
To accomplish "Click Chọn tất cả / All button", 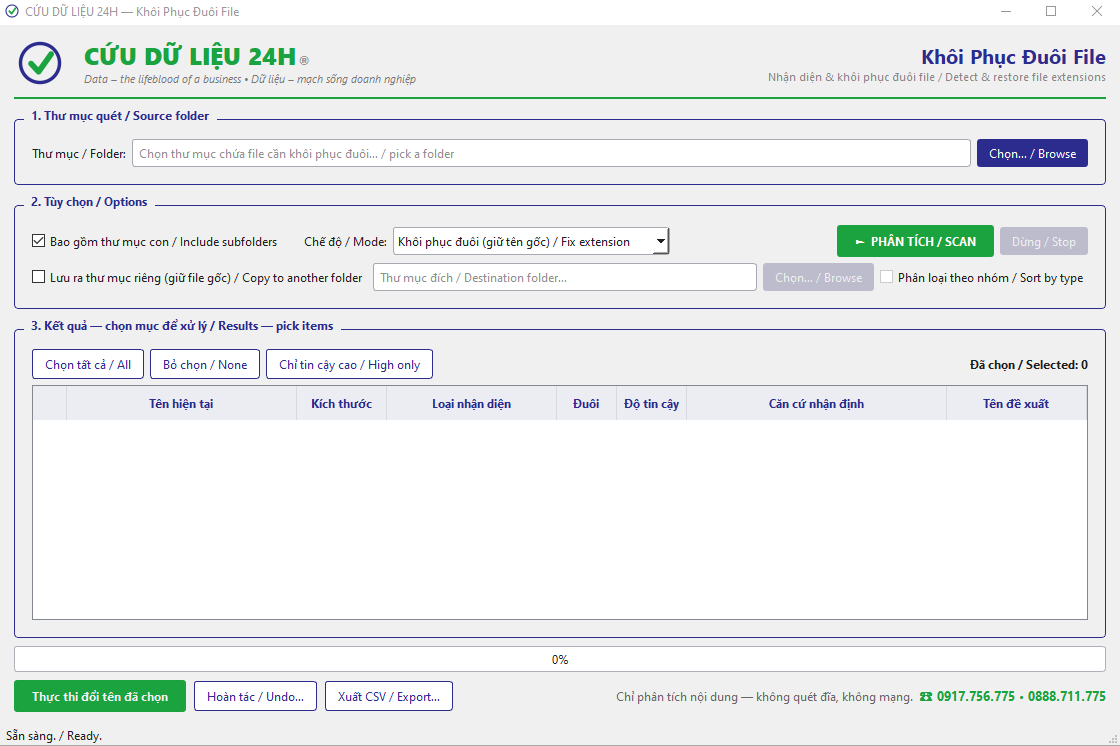I will (x=88, y=364).
